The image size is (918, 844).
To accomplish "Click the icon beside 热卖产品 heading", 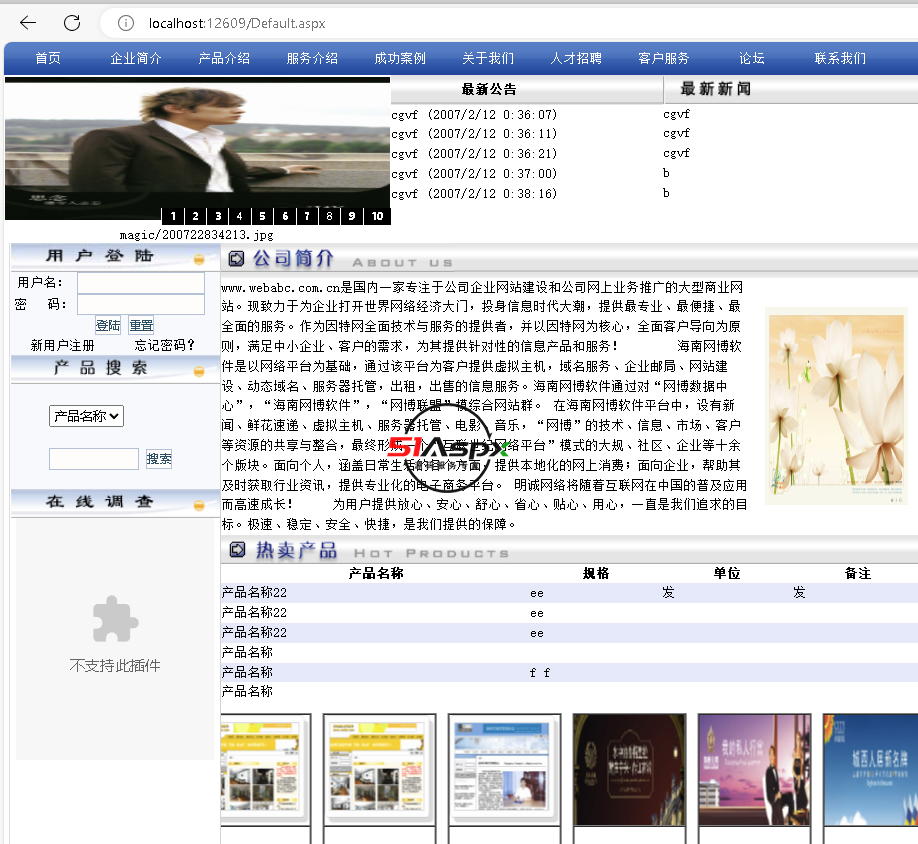I will pos(236,550).
